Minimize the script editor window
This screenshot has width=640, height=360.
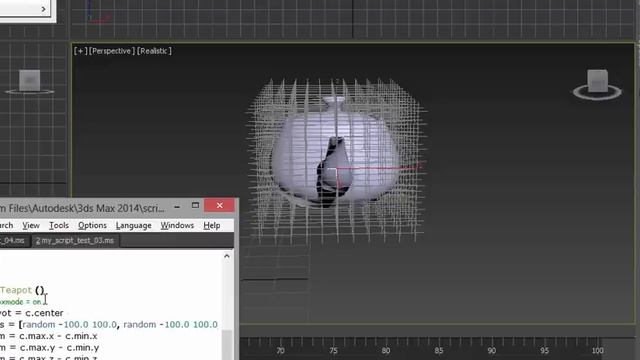click(177, 206)
